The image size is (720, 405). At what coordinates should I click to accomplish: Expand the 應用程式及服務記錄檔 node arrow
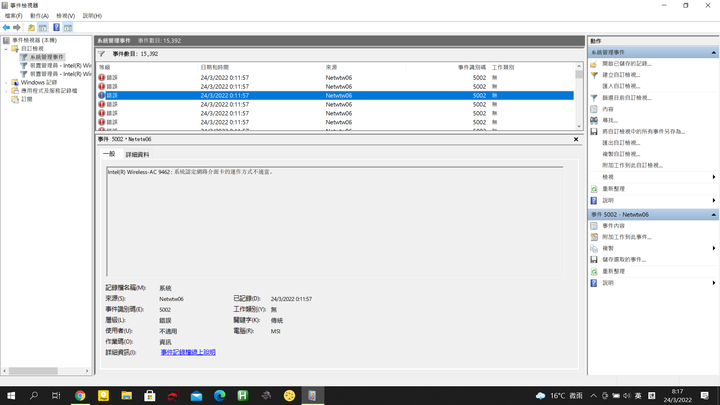(x=6, y=91)
